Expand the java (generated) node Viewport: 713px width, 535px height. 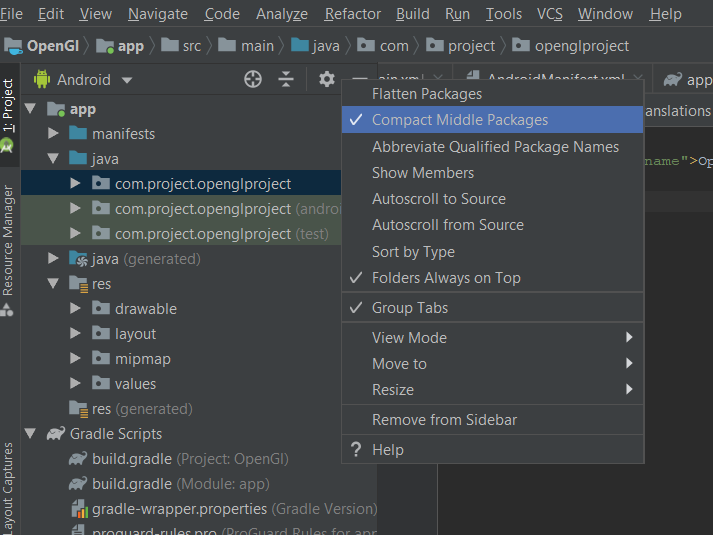pos(53,258)
